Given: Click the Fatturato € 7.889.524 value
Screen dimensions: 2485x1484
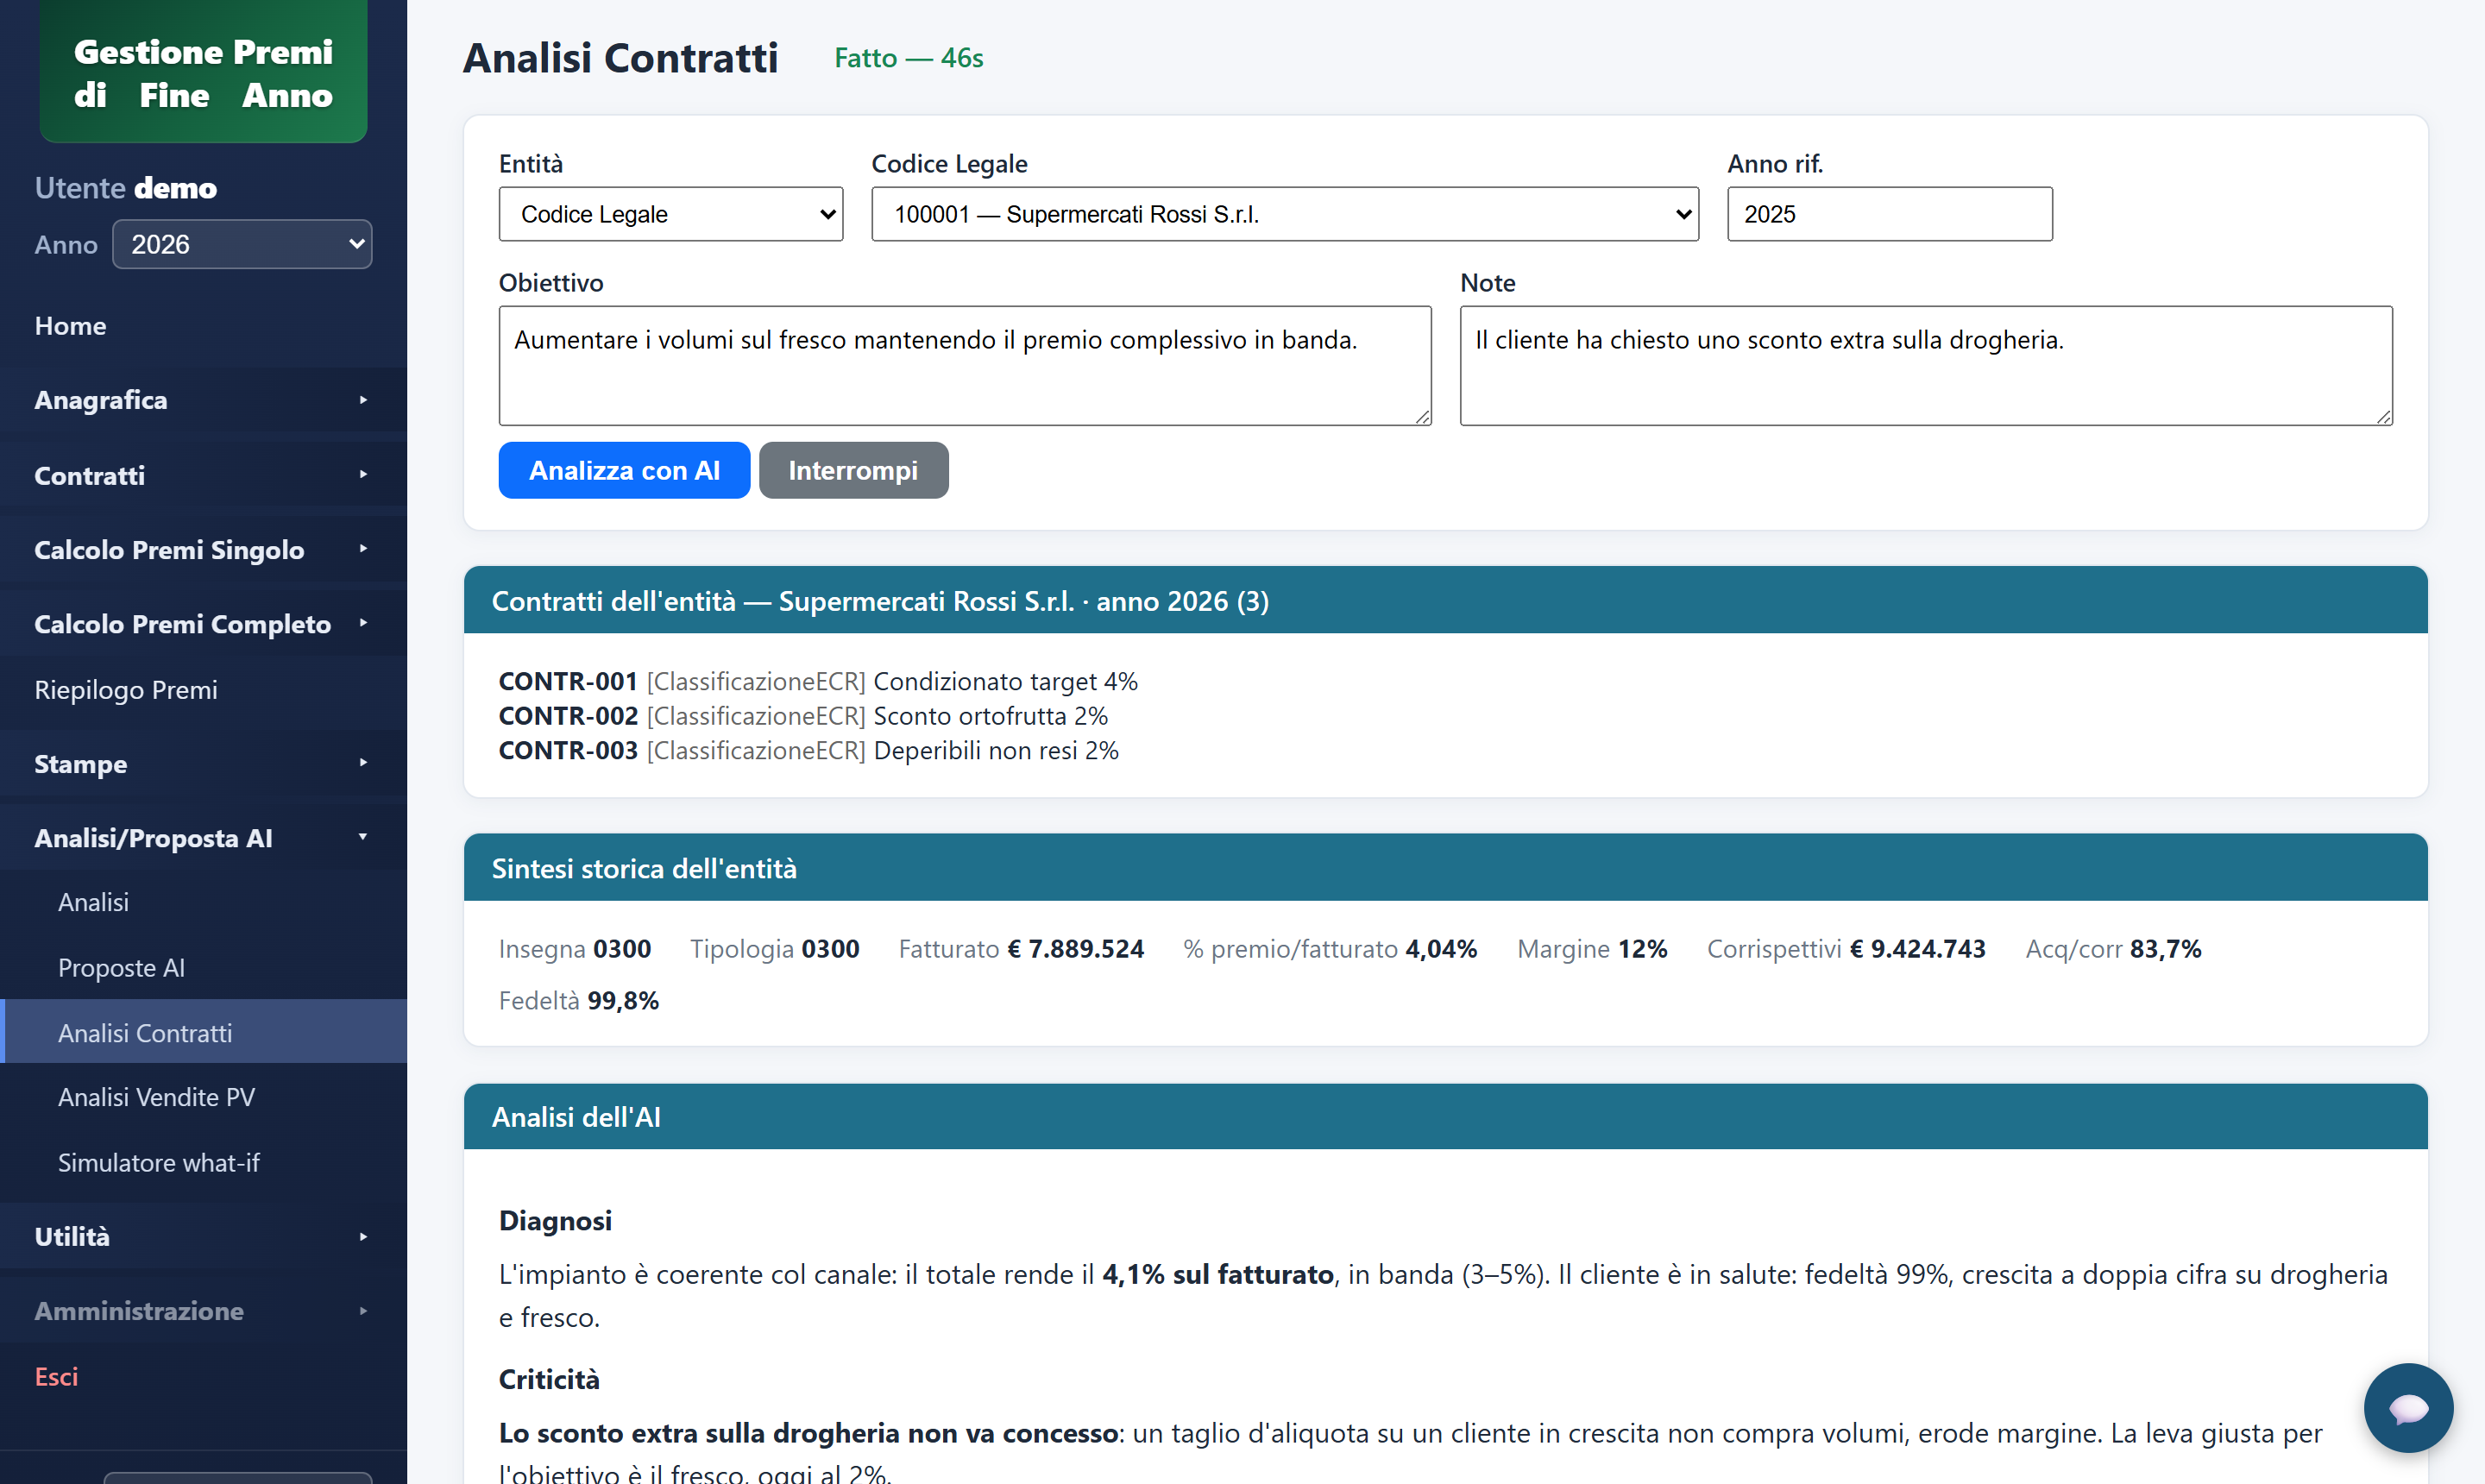Looking at the screenshot, I should [1020, 948].
